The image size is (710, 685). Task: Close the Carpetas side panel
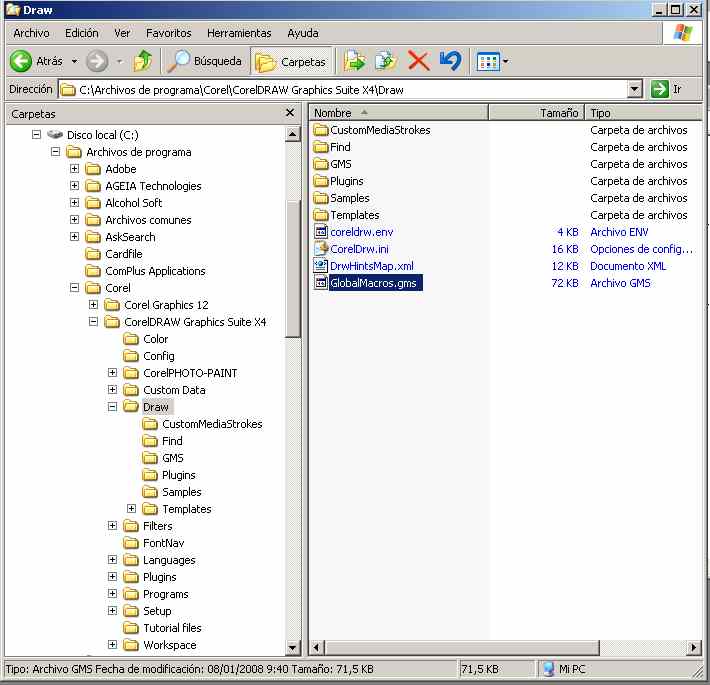(x=292, y=114)
